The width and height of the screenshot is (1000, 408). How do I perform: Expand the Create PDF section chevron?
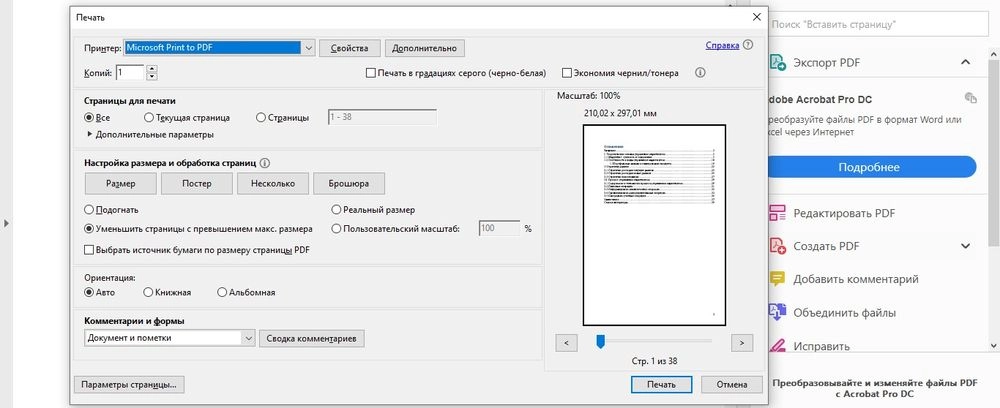966,246
